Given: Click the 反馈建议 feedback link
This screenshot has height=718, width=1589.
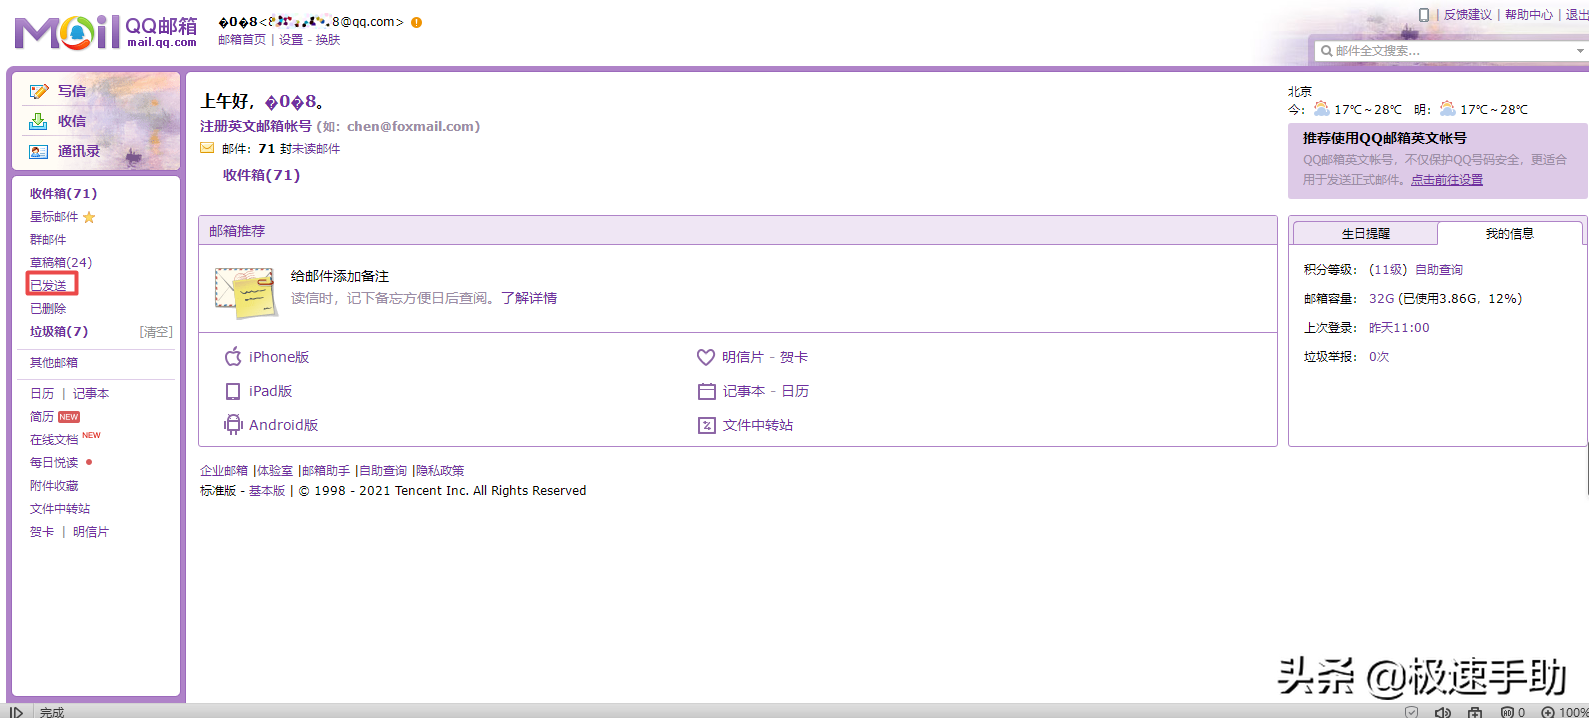Looking at the screenshot, I should (1467, 14).
